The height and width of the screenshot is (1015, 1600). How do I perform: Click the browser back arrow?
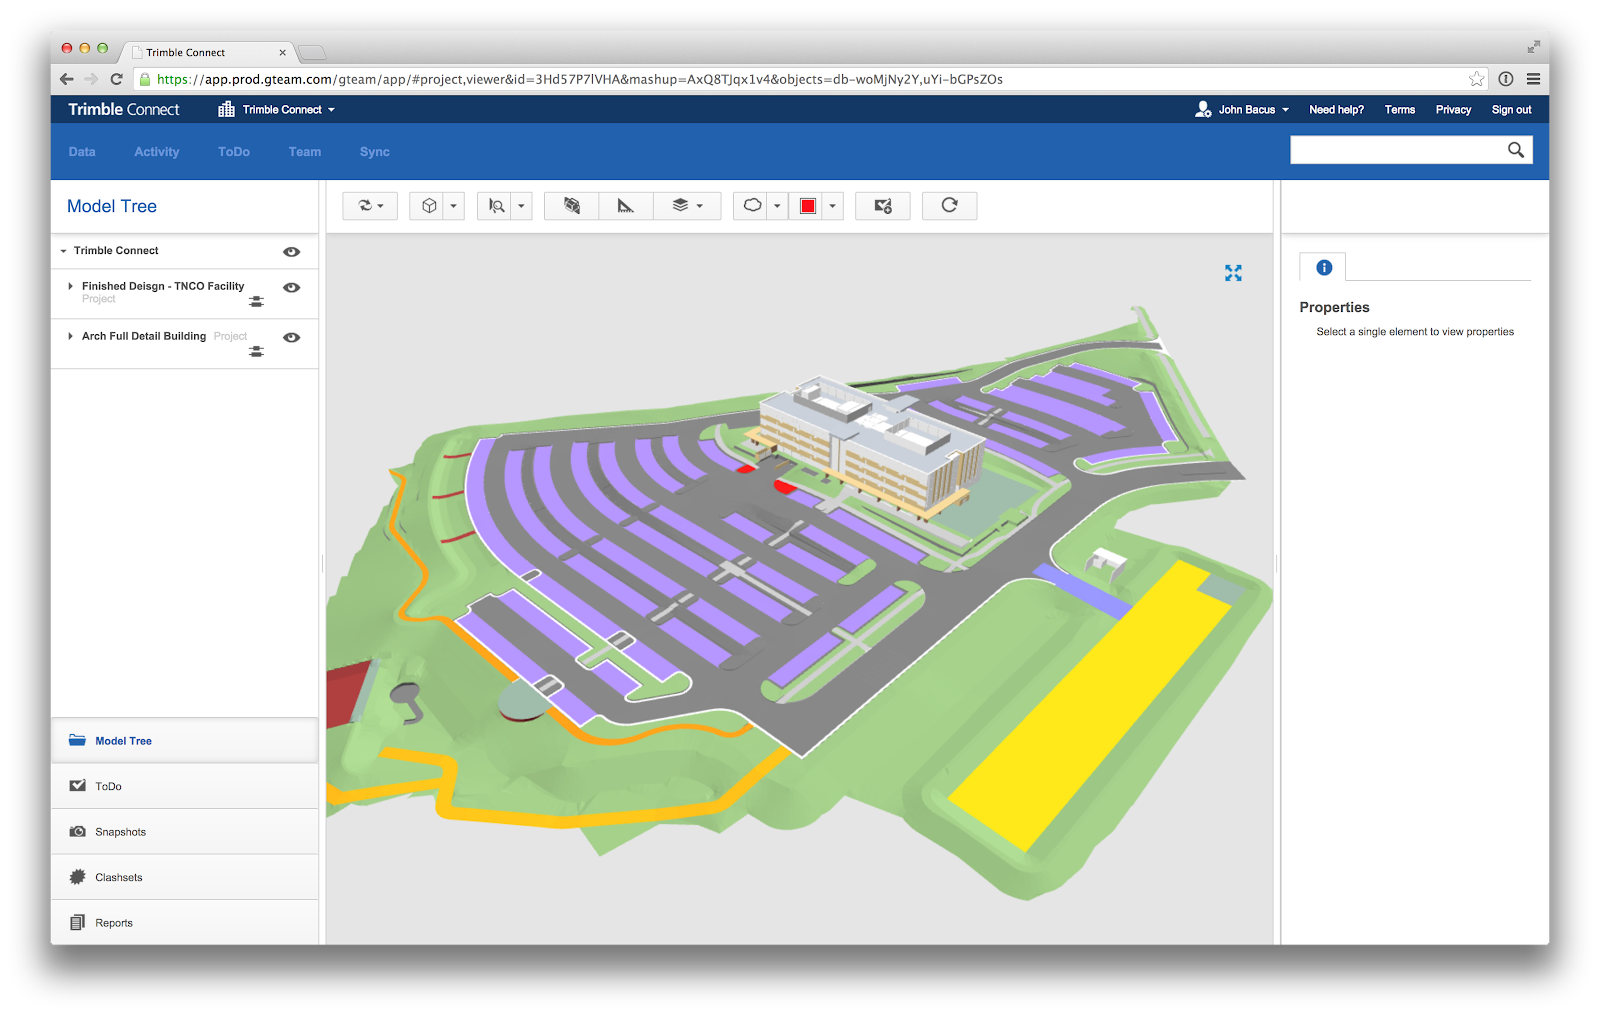(x=66, y=79)
